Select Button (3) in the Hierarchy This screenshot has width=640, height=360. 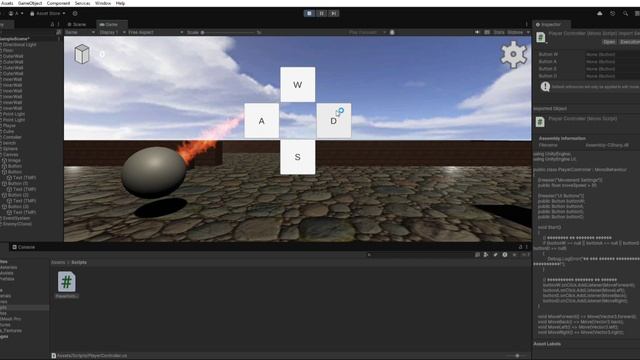(x=17, y=207)
